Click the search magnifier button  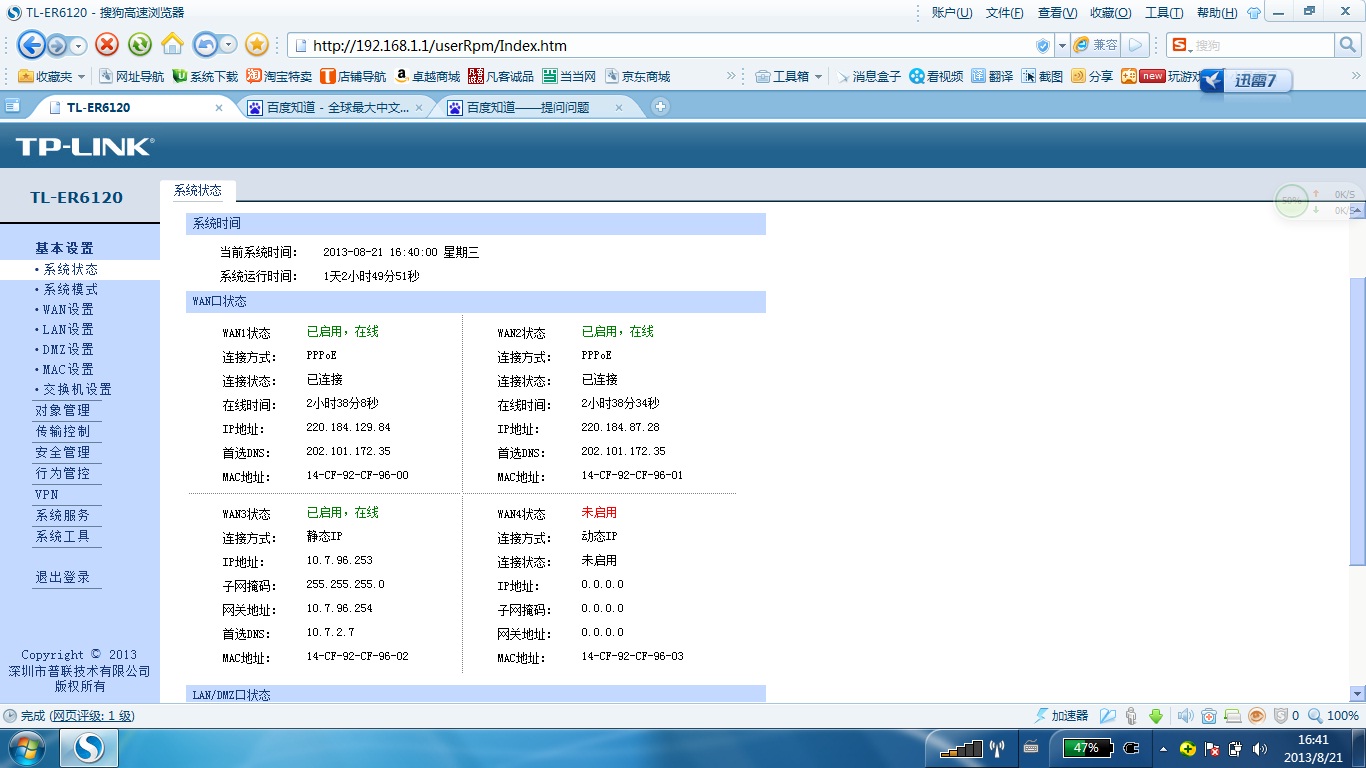(x=1348, y=45)
